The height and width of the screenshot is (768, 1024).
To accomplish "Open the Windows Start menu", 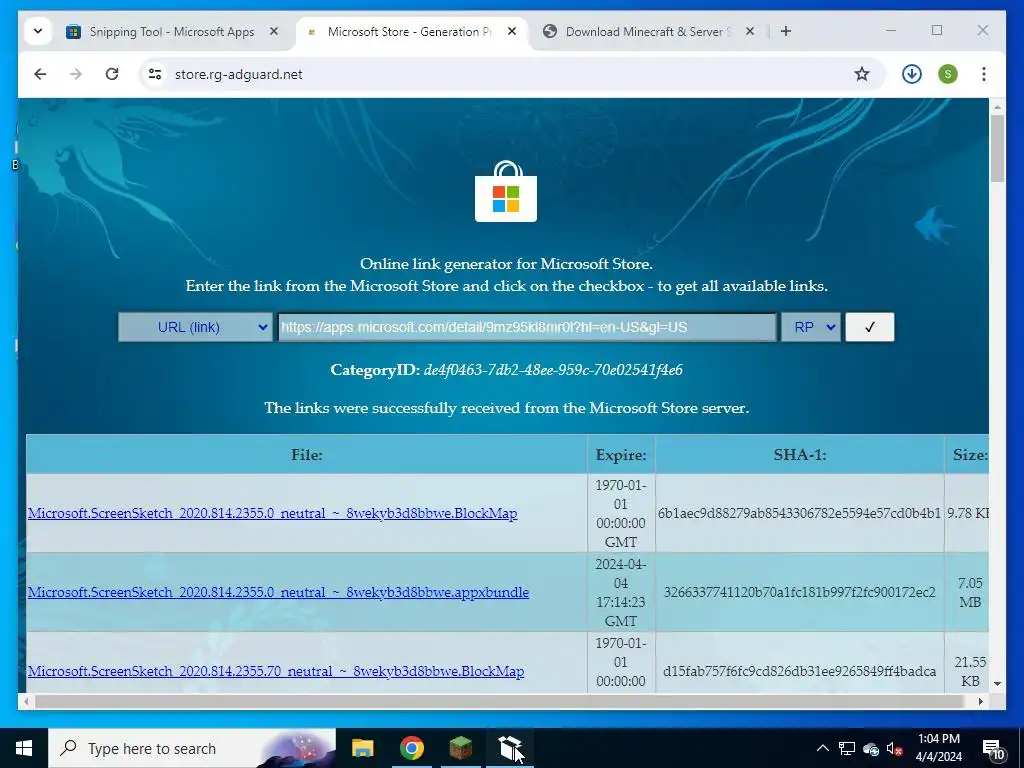I will [24, 748].
